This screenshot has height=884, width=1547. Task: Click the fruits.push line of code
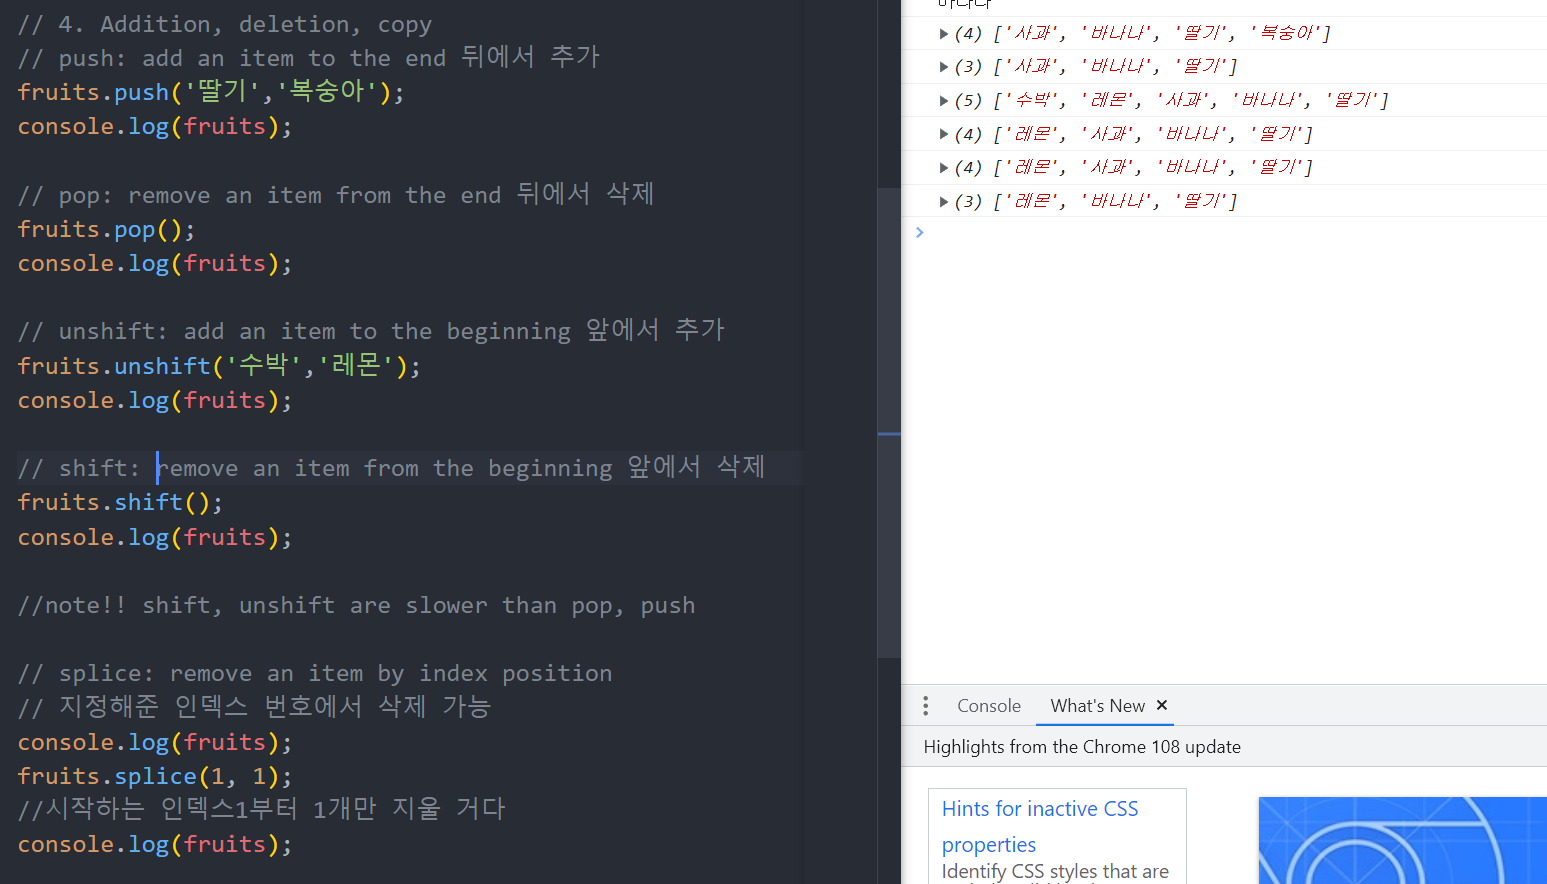pos(211,92)
